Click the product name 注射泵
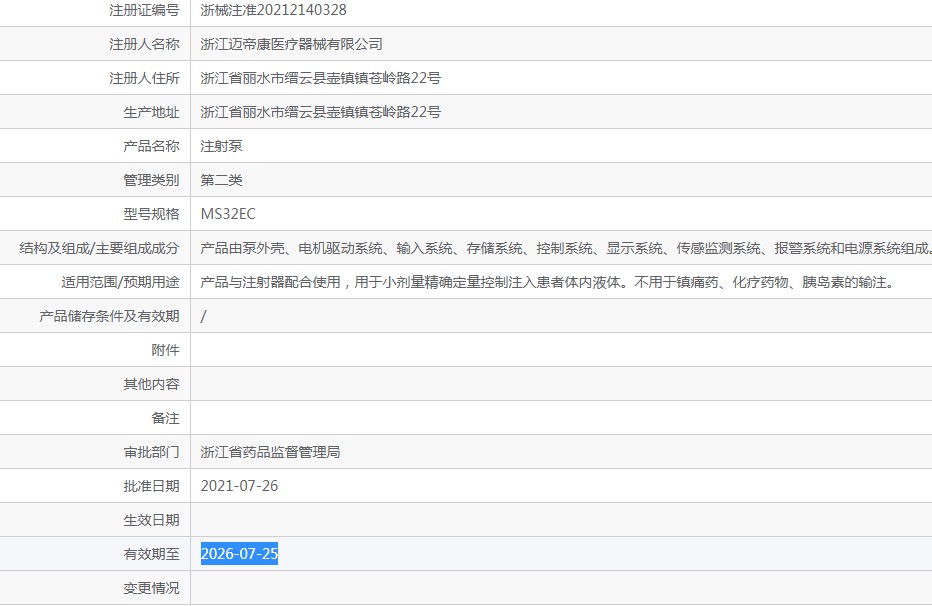This screenshot has height=606, width=932. point(221,146)
